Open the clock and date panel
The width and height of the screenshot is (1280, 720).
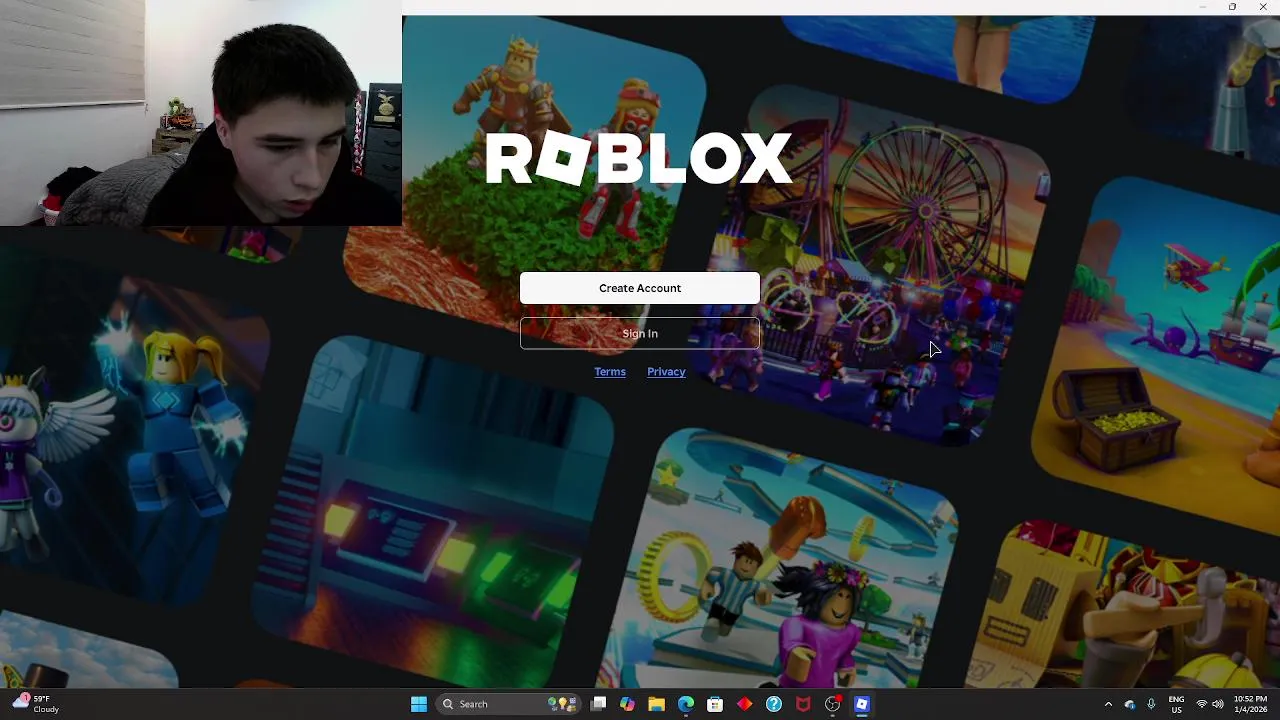pyautogui.click(x=1250, y=704)
